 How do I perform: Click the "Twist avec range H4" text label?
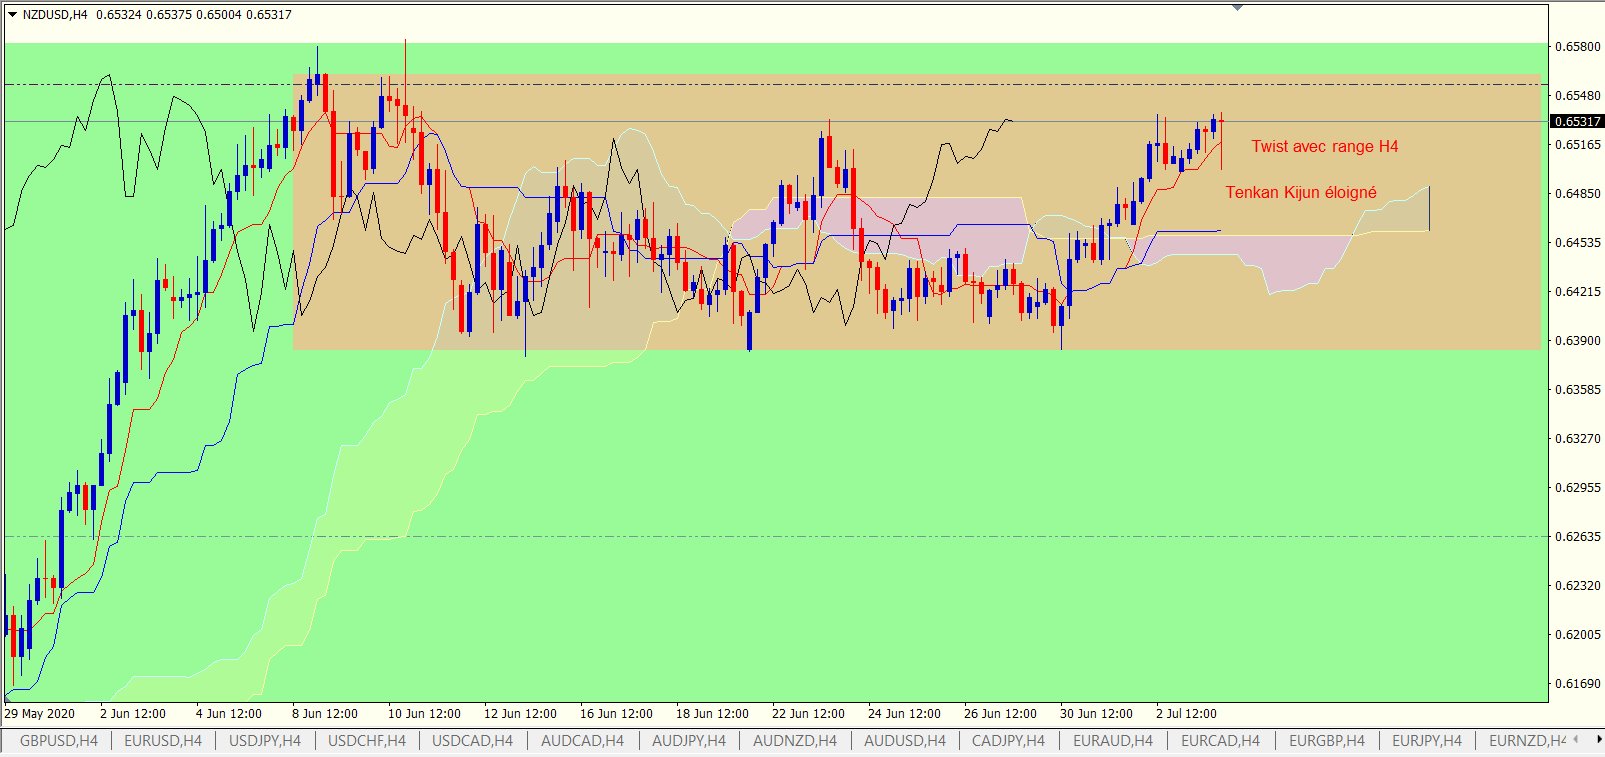1324,147
